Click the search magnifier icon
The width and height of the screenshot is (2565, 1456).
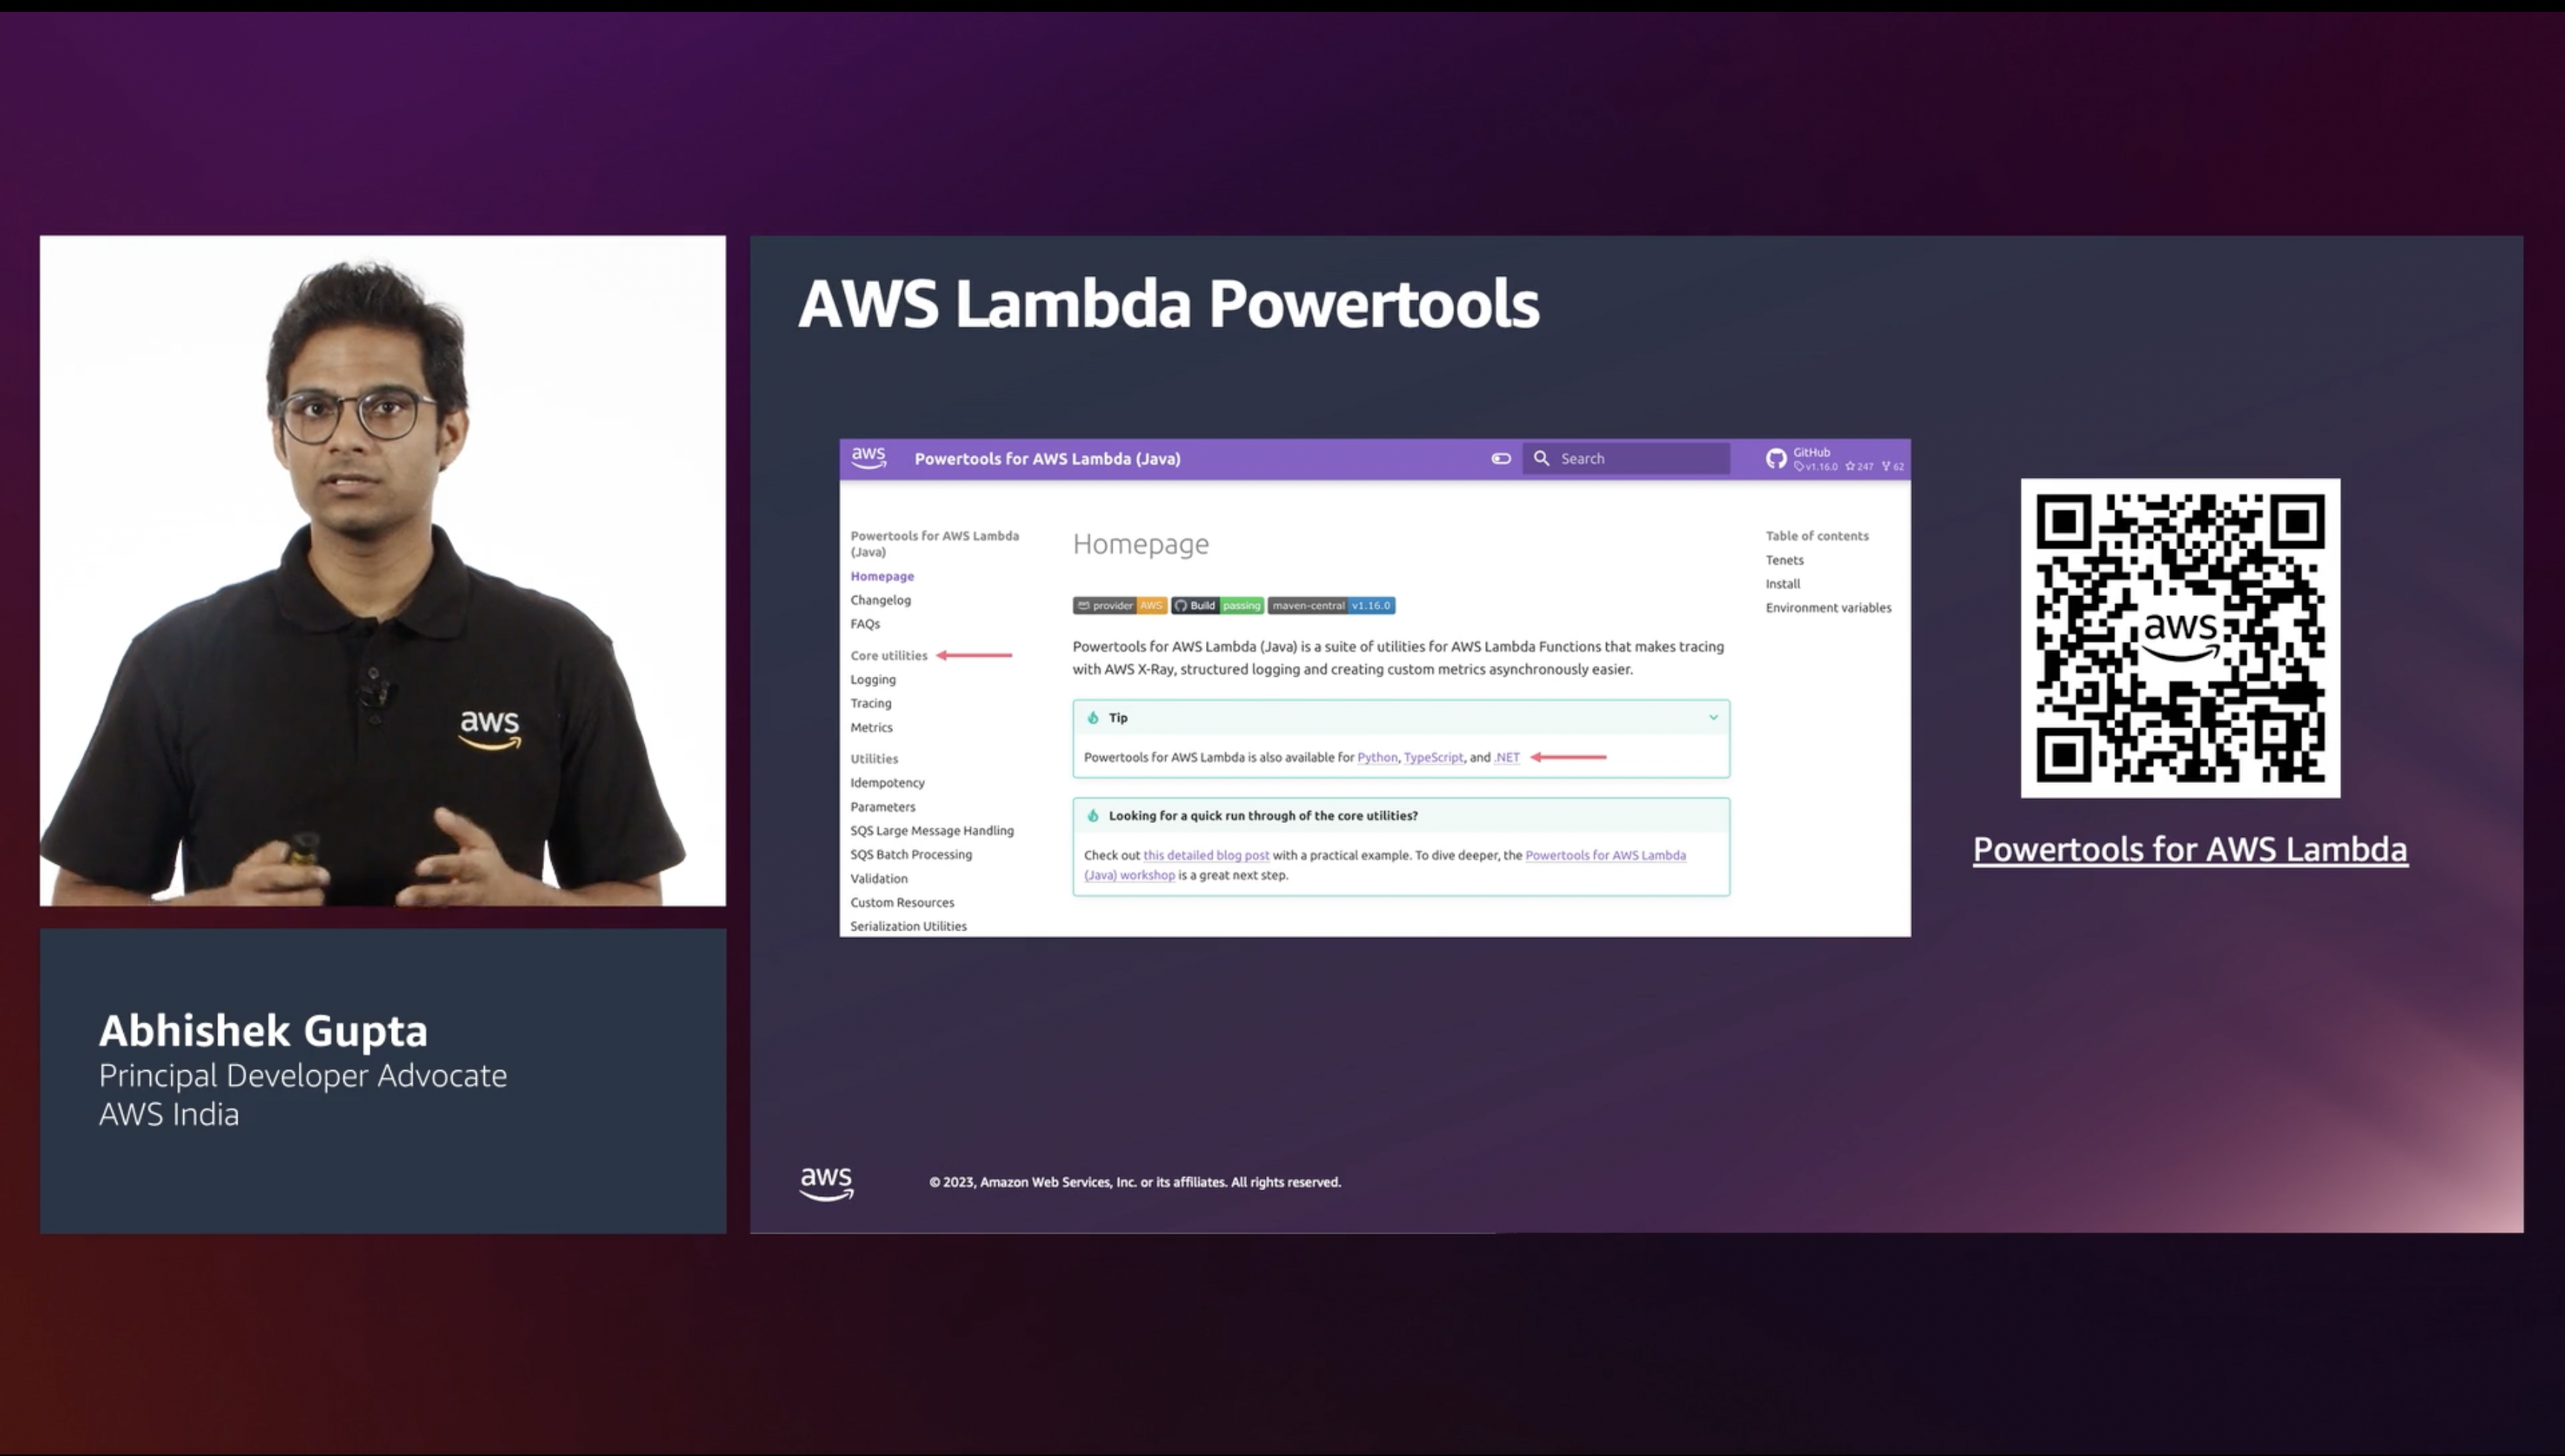[x=1541, y=458]
